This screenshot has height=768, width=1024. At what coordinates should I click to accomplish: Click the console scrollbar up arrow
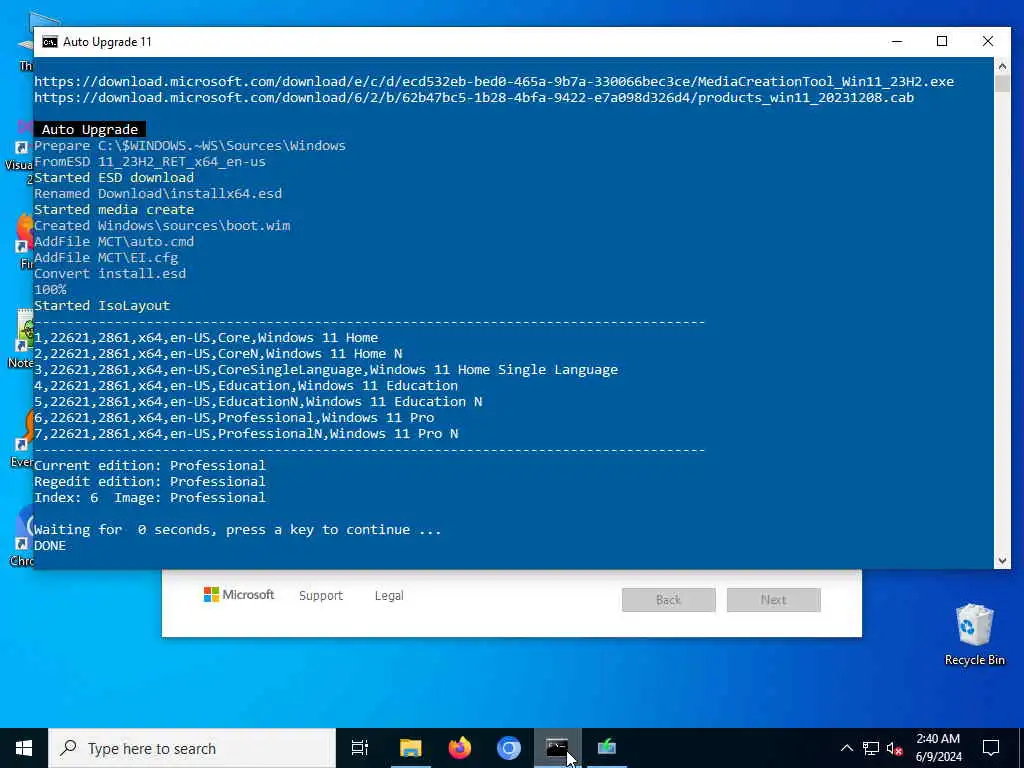1002,65
